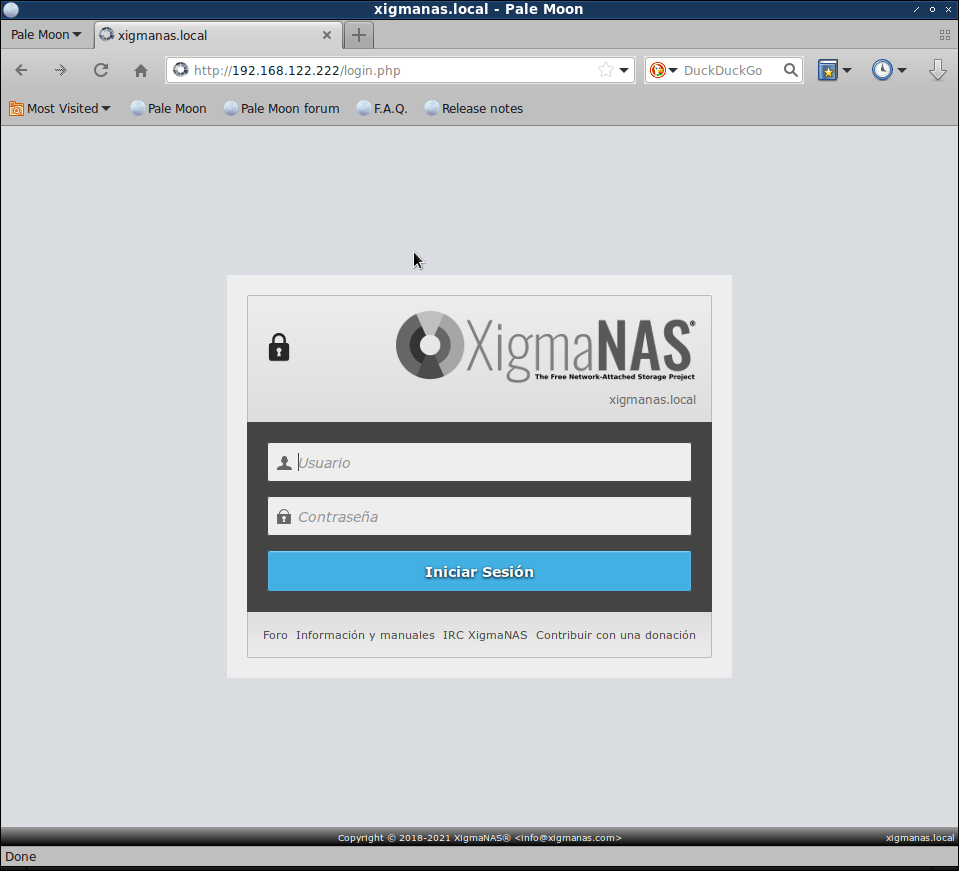
Task: Click the copyright text in footer
Action: (480, 838)
